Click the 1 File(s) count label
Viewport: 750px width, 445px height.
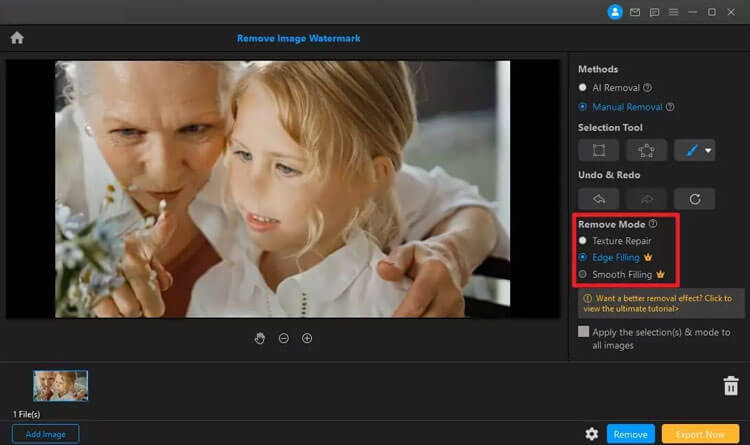click(26, 414)
